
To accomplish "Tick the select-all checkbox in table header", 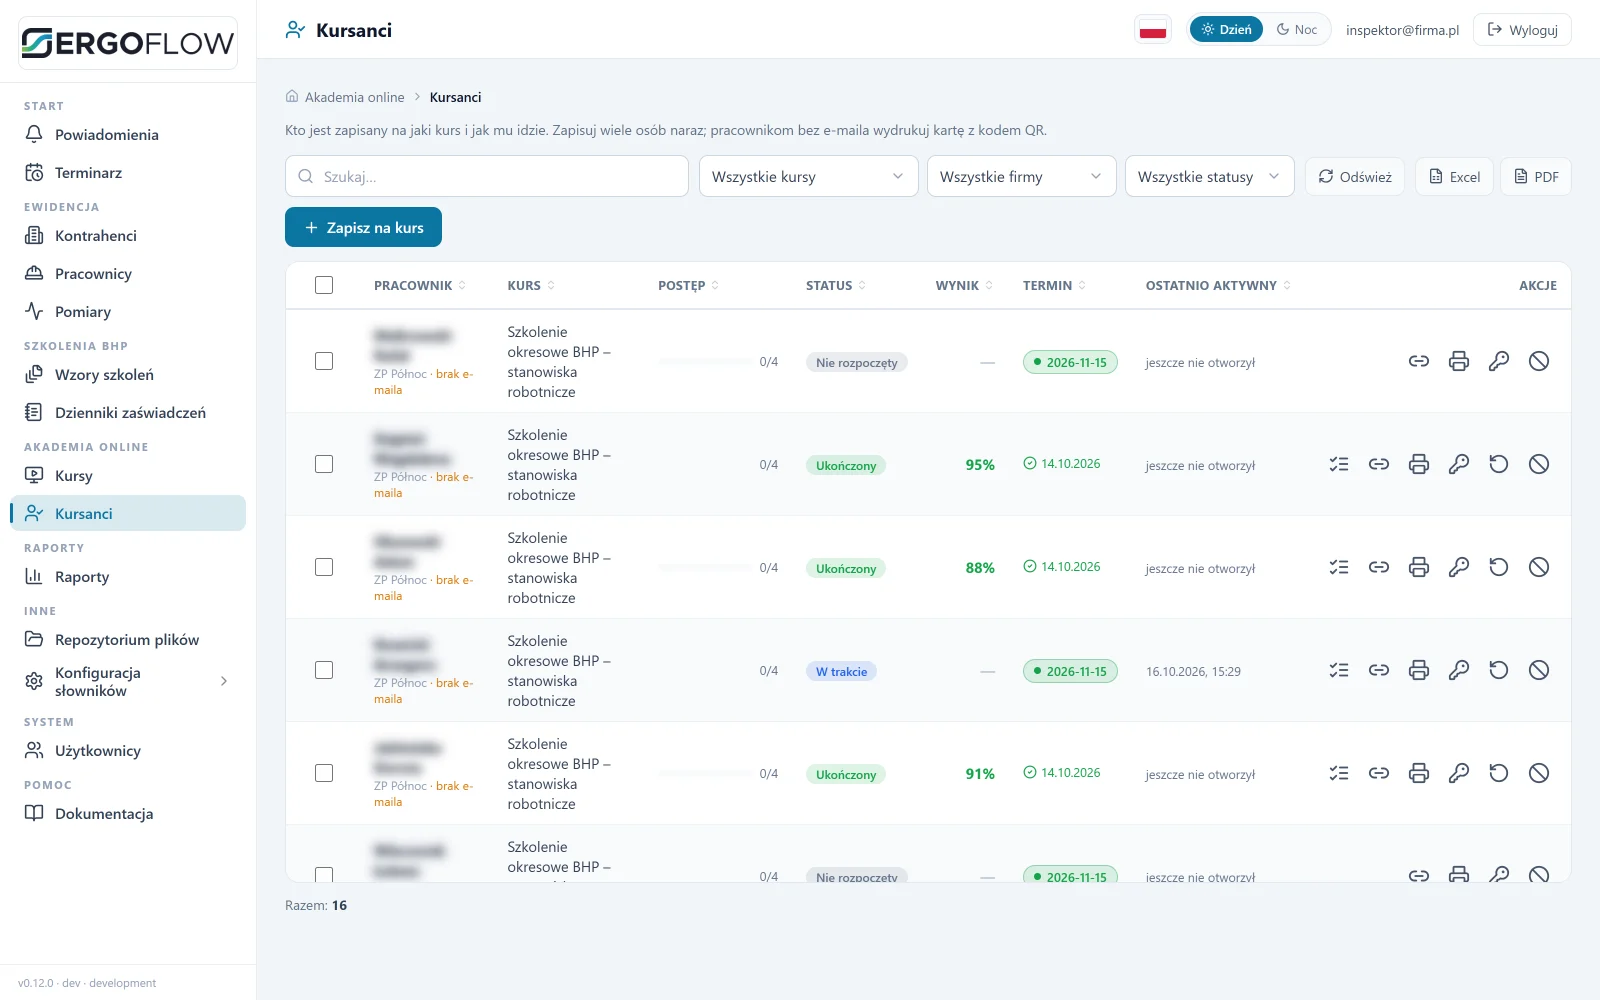I will click(x=324, y=285).
